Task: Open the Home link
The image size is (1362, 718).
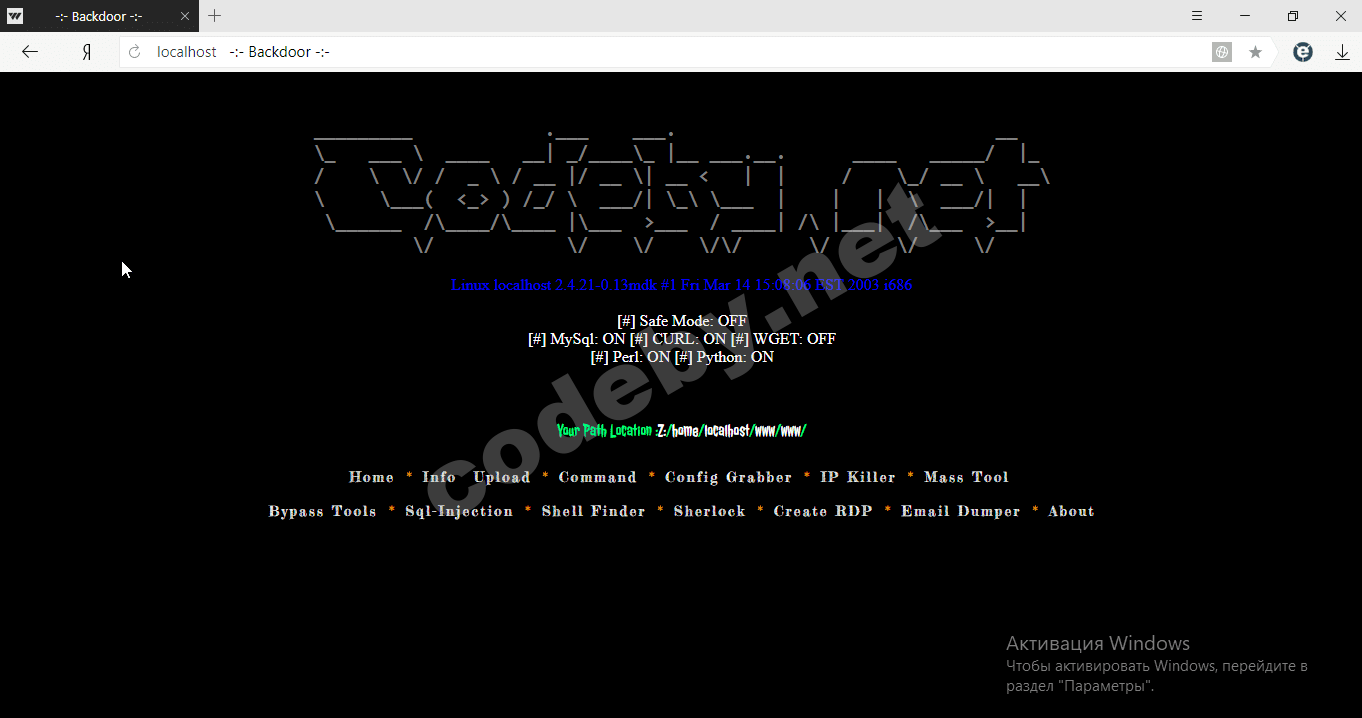Action: (371, 477)
